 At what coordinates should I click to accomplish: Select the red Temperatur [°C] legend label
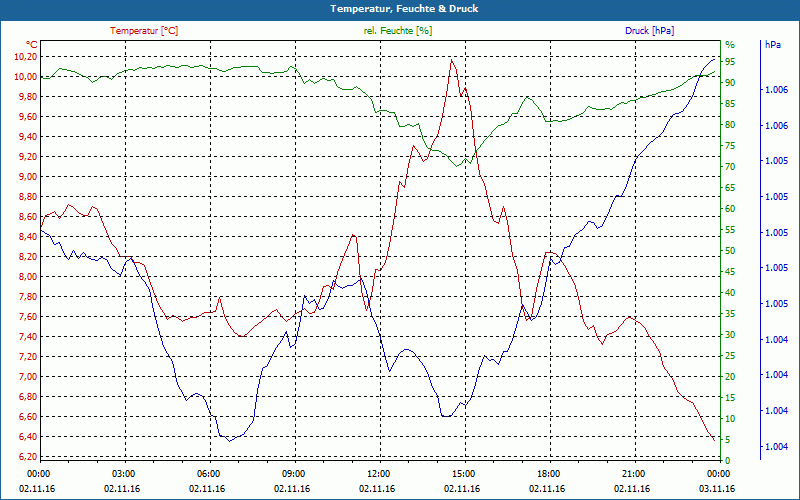(x=144, y=31)
